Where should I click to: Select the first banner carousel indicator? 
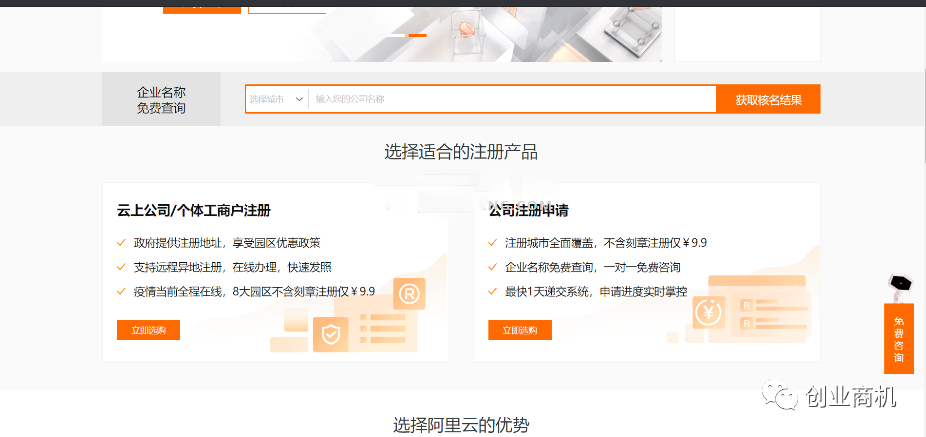[396, 35]
